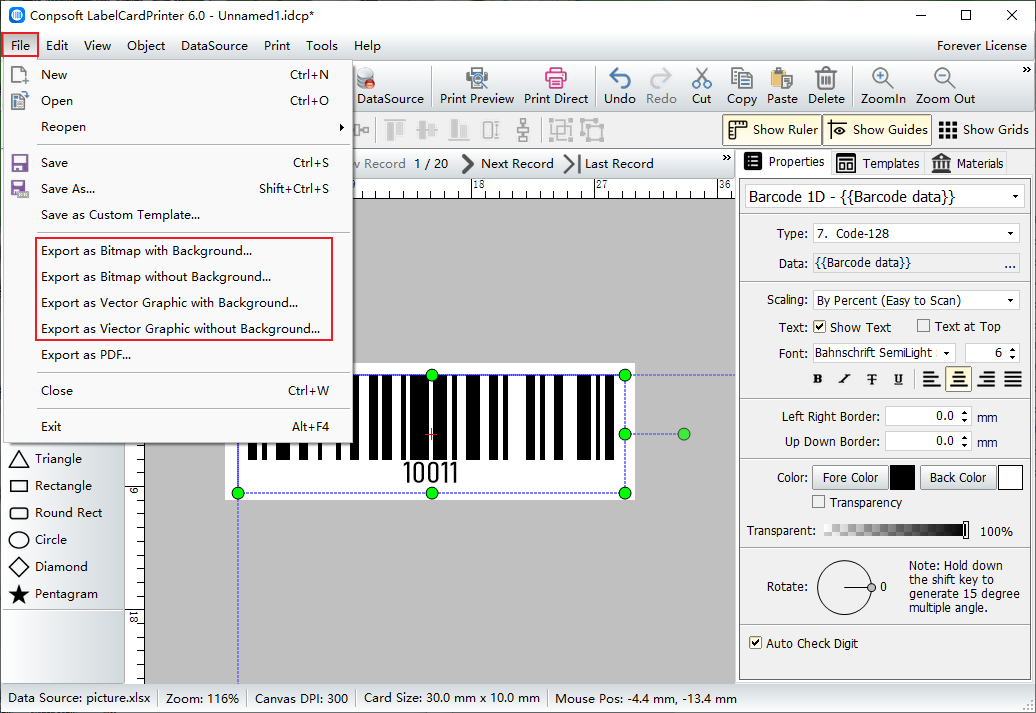Click the black fore color swatch
The height and width of the screenshot is (713, 1036).
(903, 477)
